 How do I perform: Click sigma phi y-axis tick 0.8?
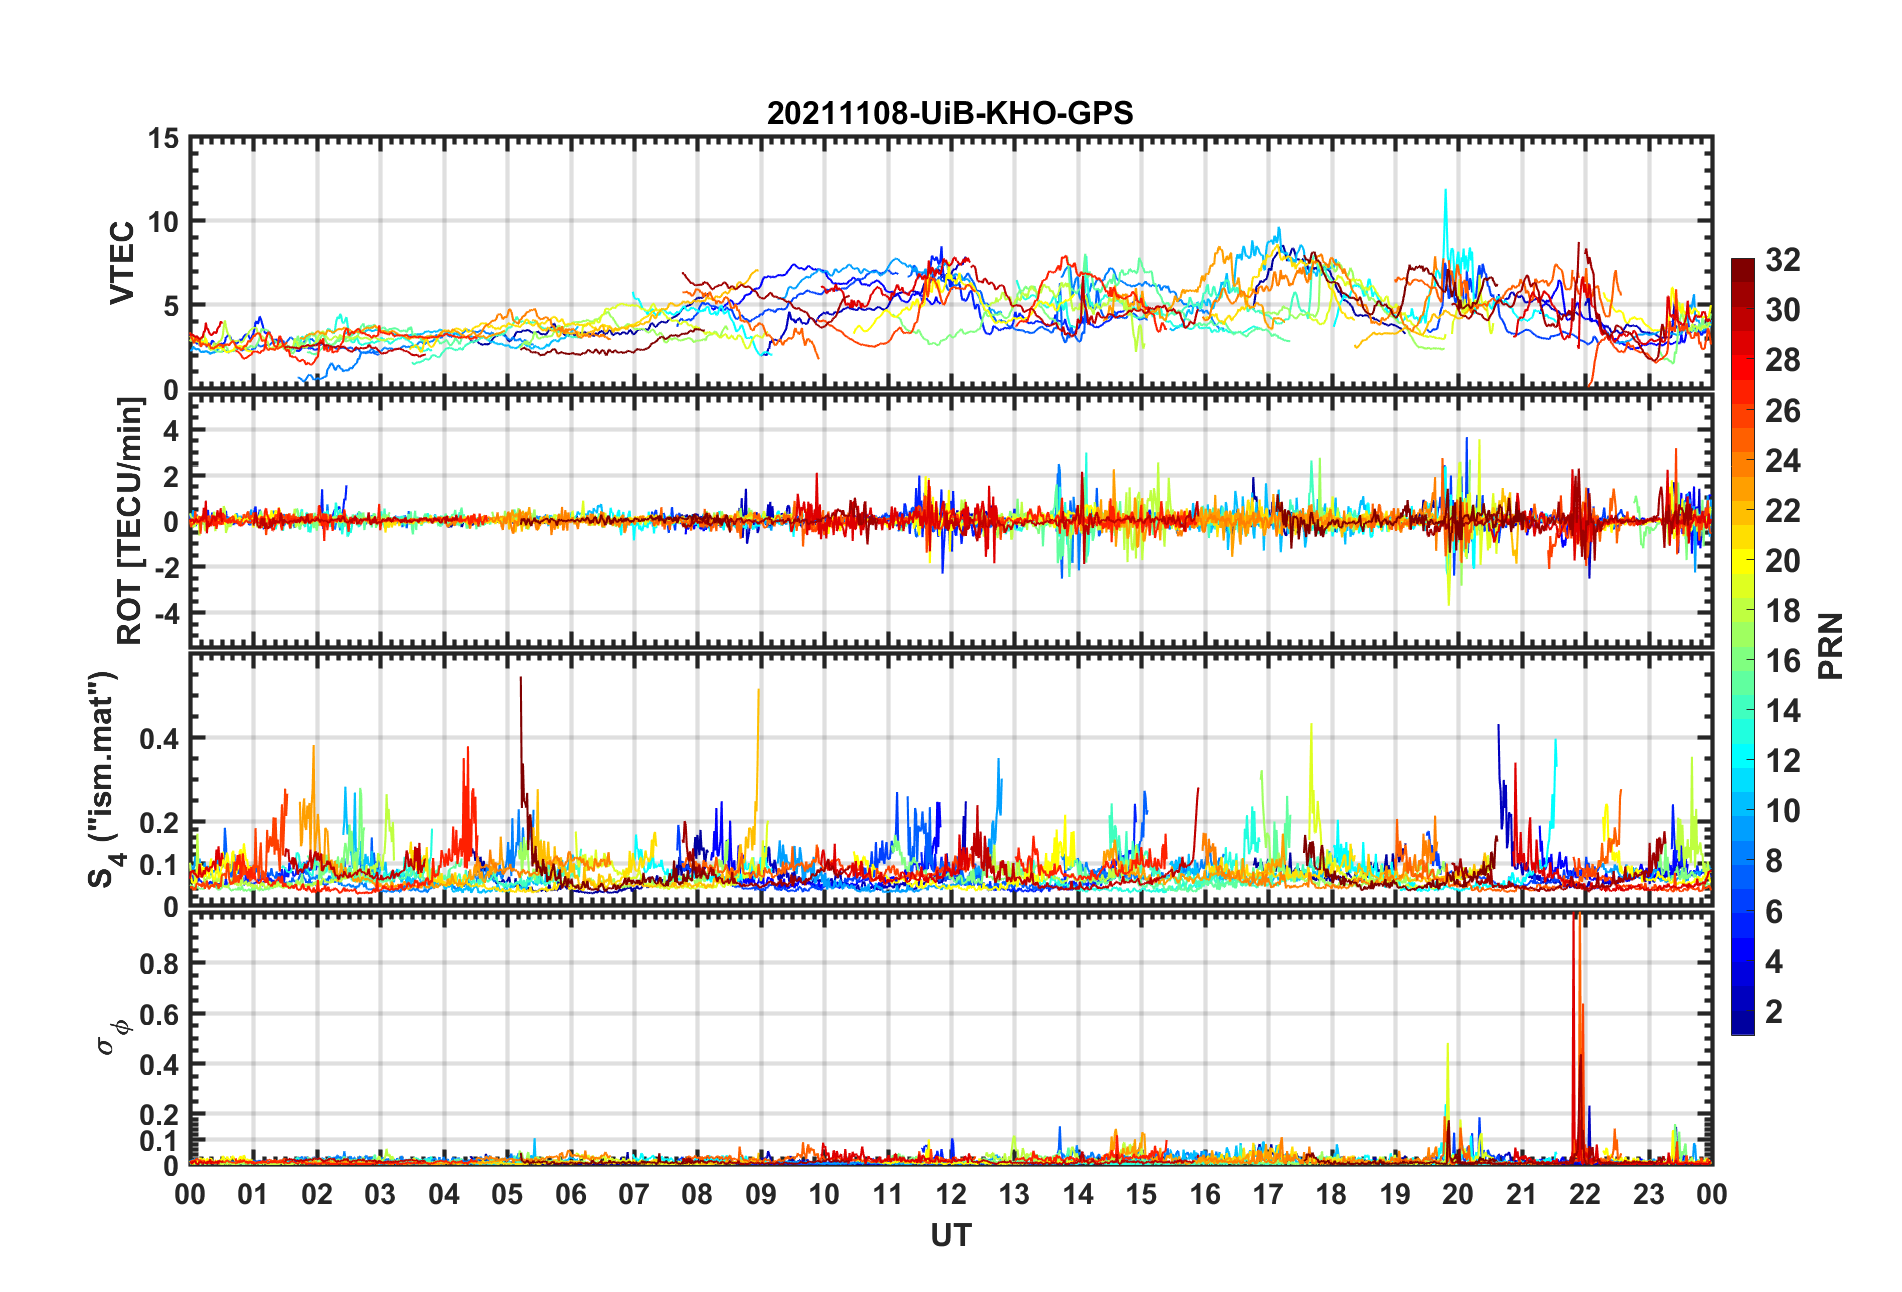(159, 964)
